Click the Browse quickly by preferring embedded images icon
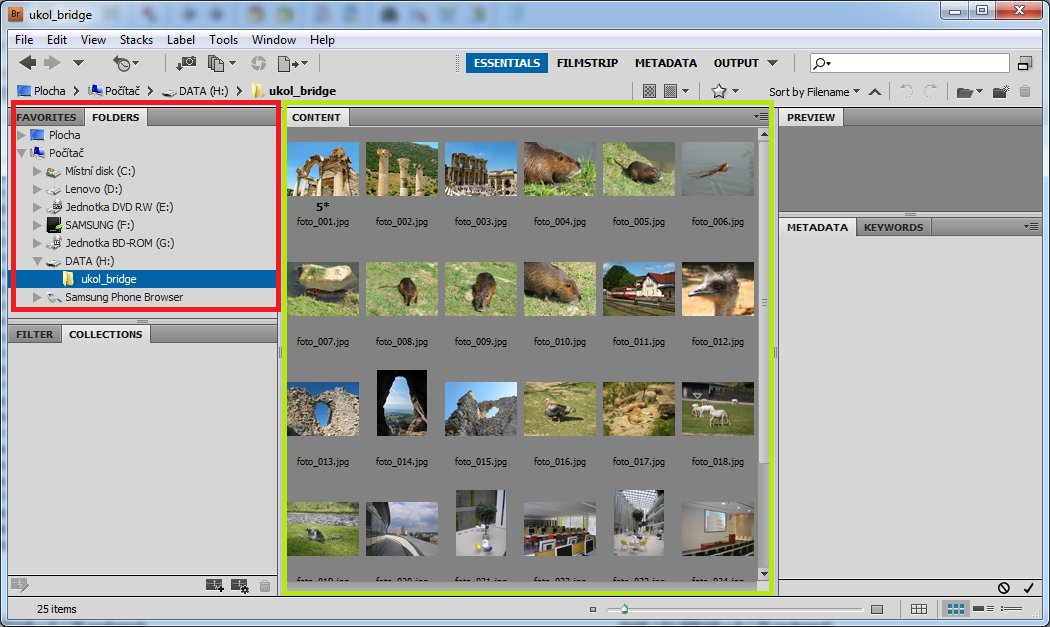 [x=650, y=91]
